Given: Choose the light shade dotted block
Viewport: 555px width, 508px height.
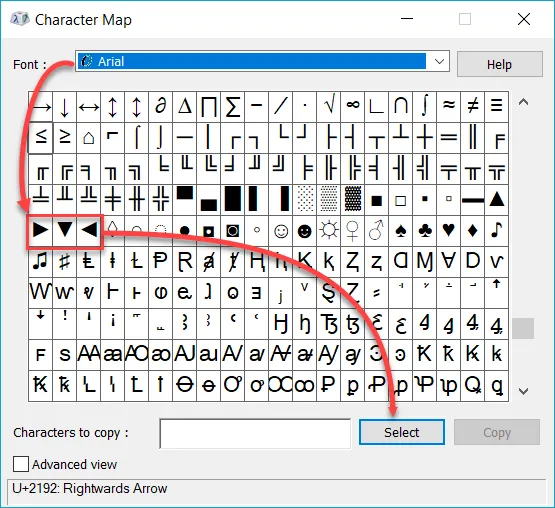Looking at the screenshot, I should point(304,200).
